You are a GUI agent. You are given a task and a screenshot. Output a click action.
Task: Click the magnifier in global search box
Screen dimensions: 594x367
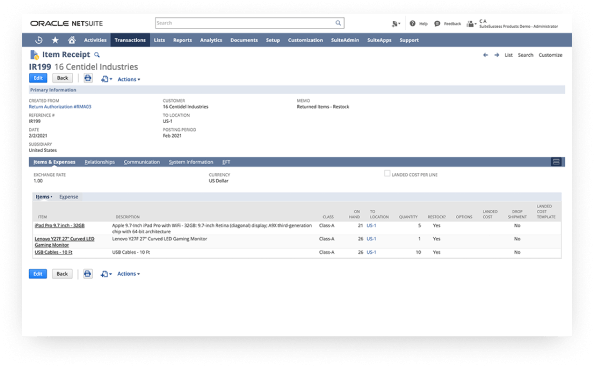coord(338,23)
